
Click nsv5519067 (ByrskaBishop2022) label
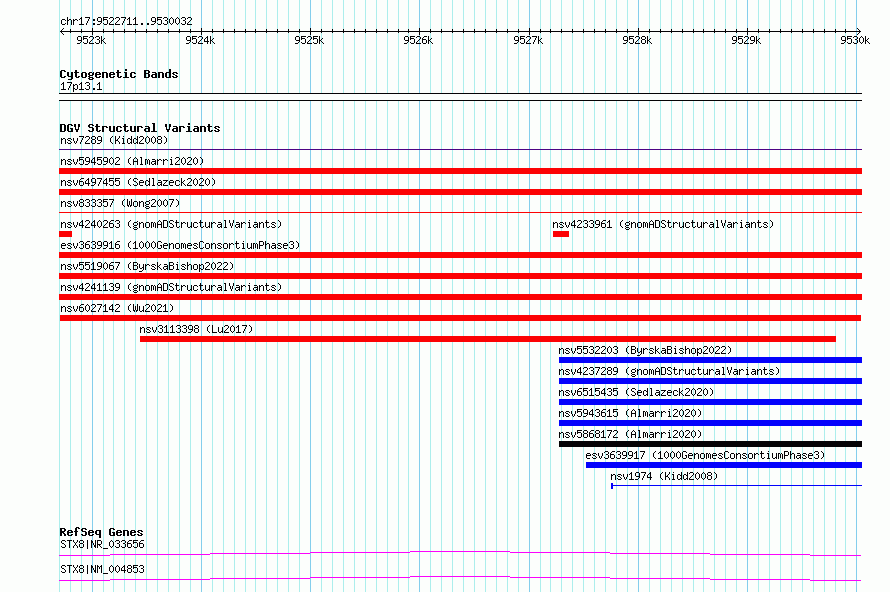[147, 266]
